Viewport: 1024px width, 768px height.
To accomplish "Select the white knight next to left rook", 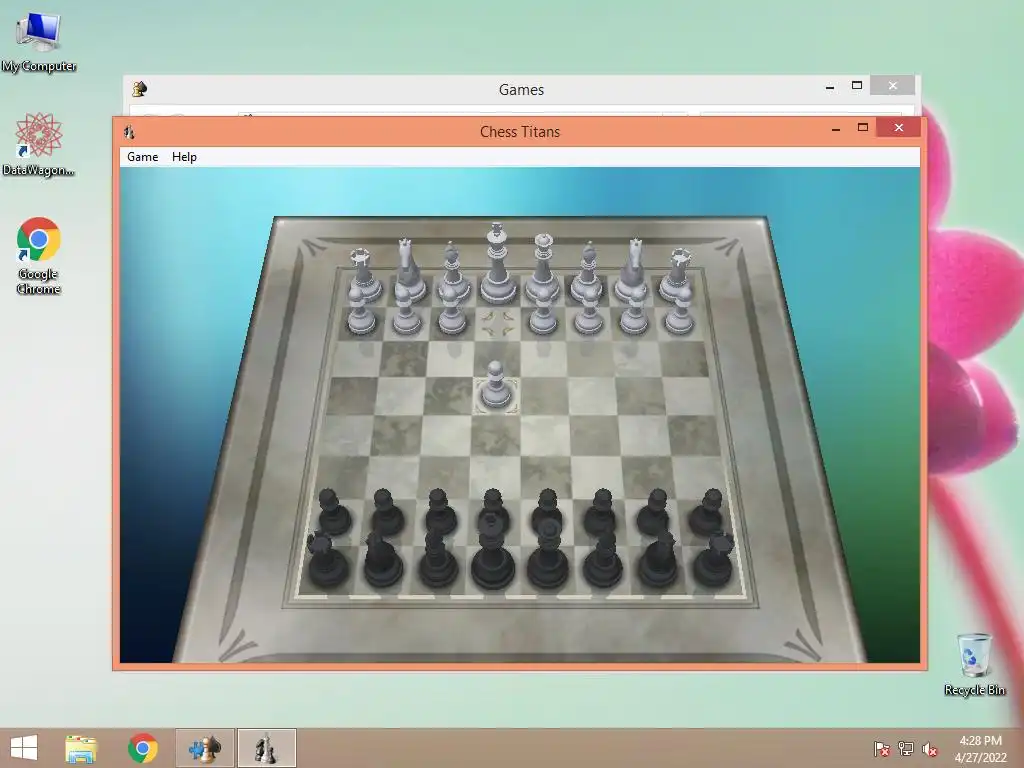I will click(x=407, y=271).
